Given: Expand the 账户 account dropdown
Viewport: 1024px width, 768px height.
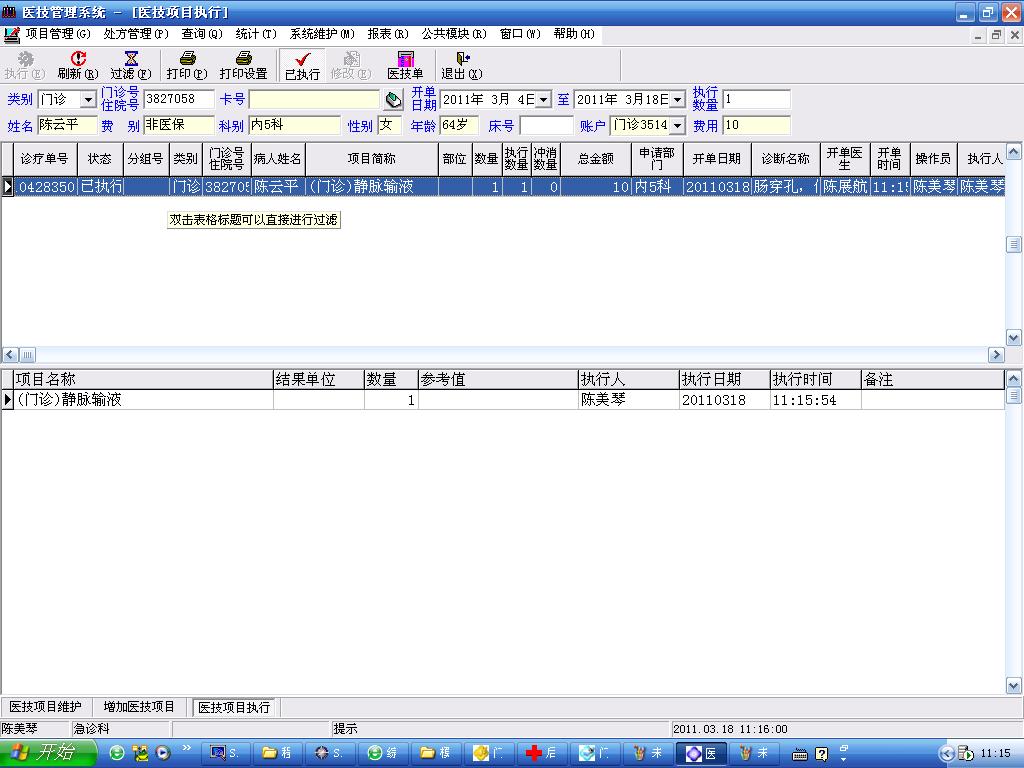Looking at the screenshot, I should coord(677,126).
